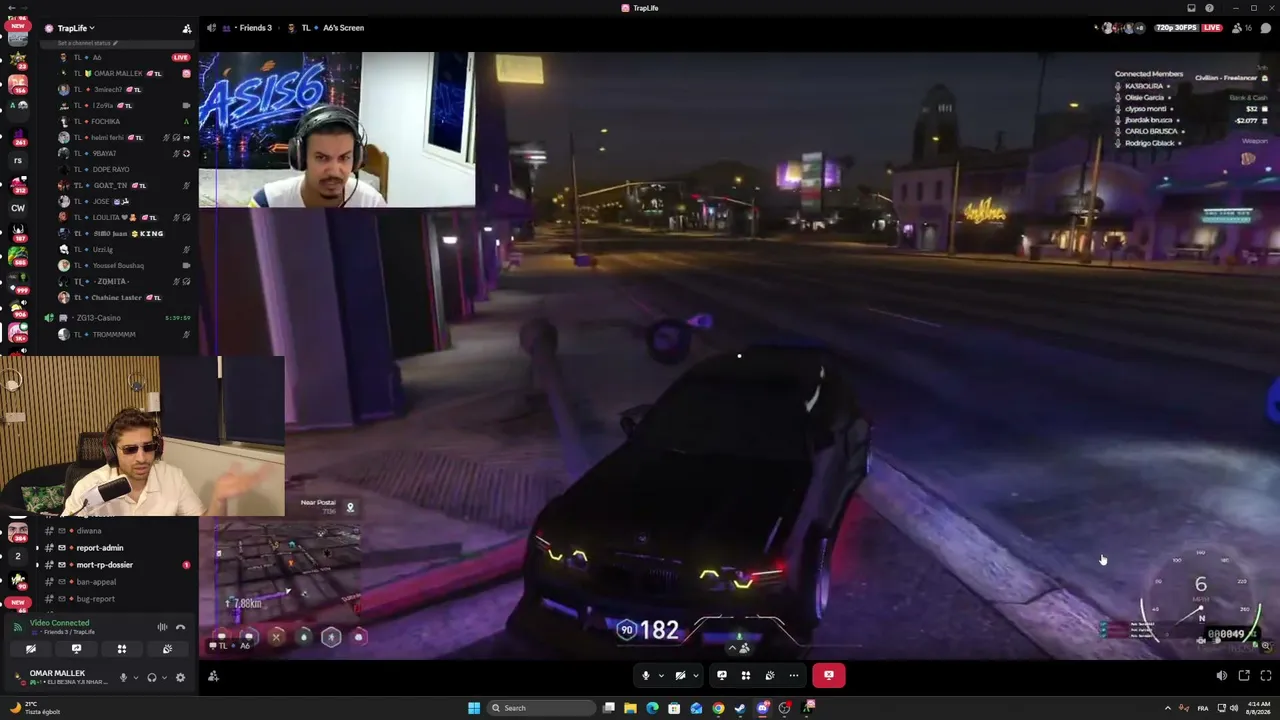Open the Windows Start menu
This screenshot has width=1280, height=720.
(474, 708)
